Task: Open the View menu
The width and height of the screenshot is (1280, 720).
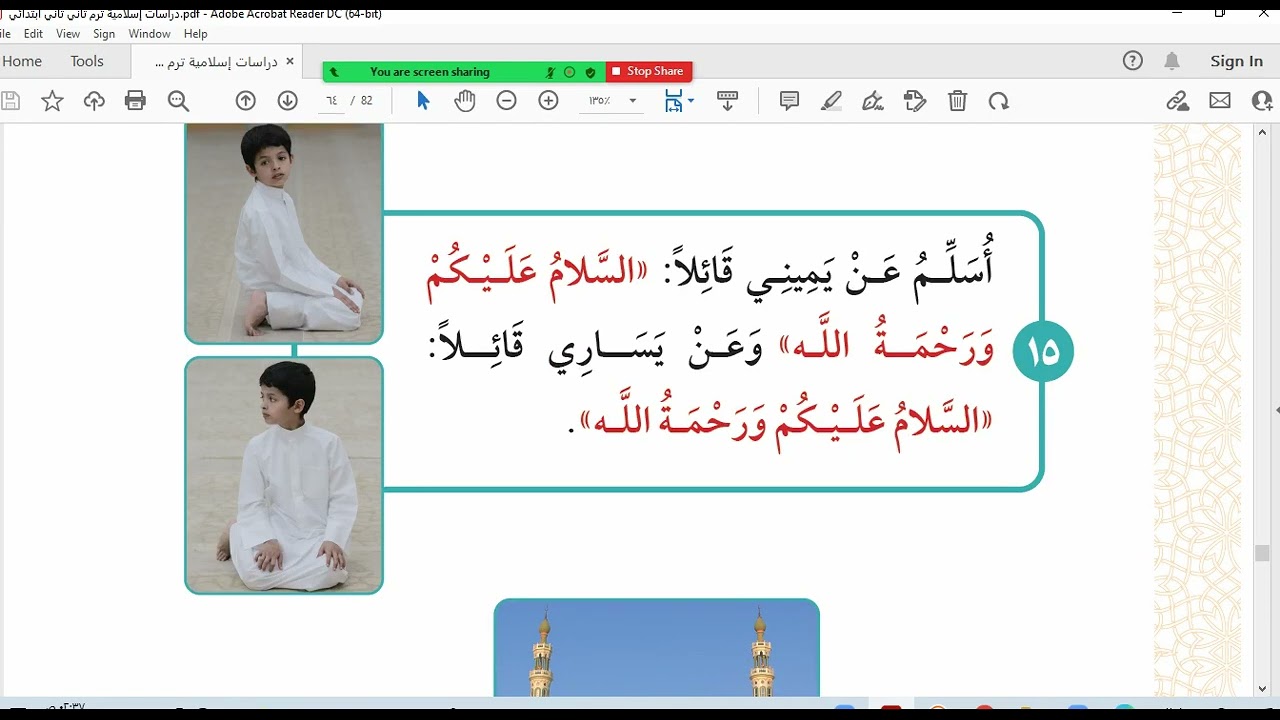Action: tap(68, 33)
